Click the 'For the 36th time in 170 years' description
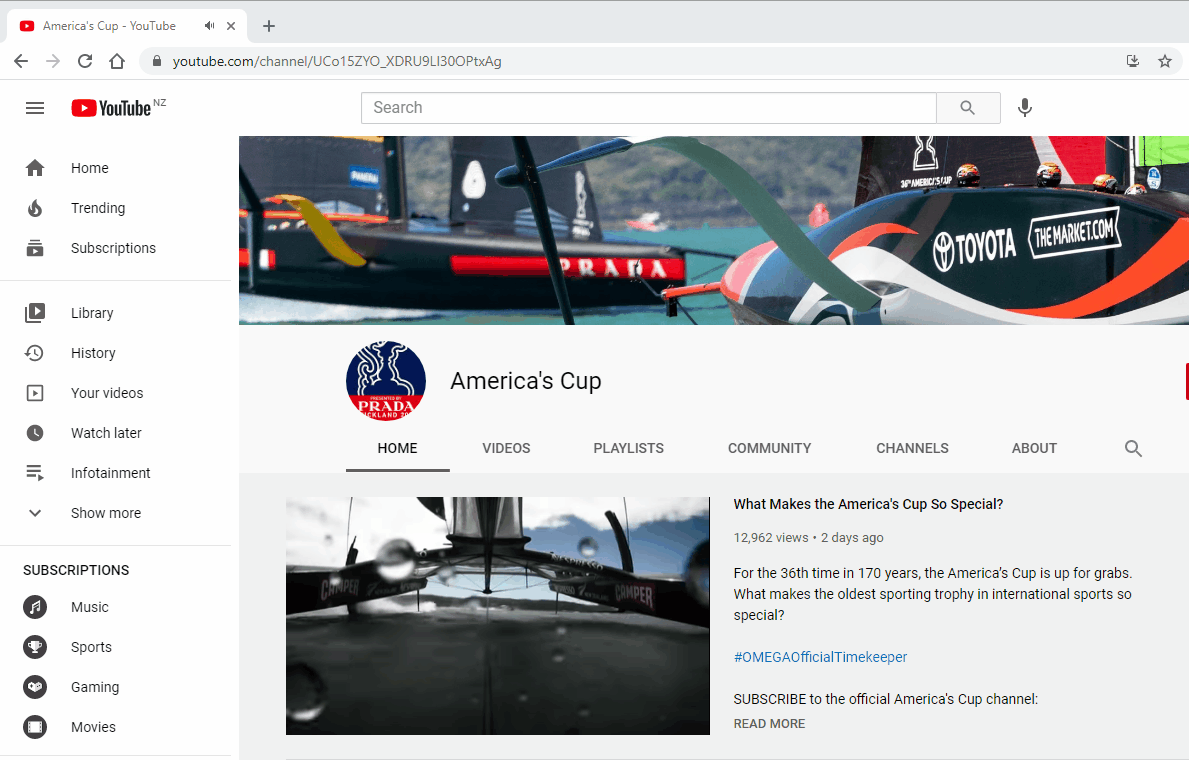 click(x=933, y=594)
